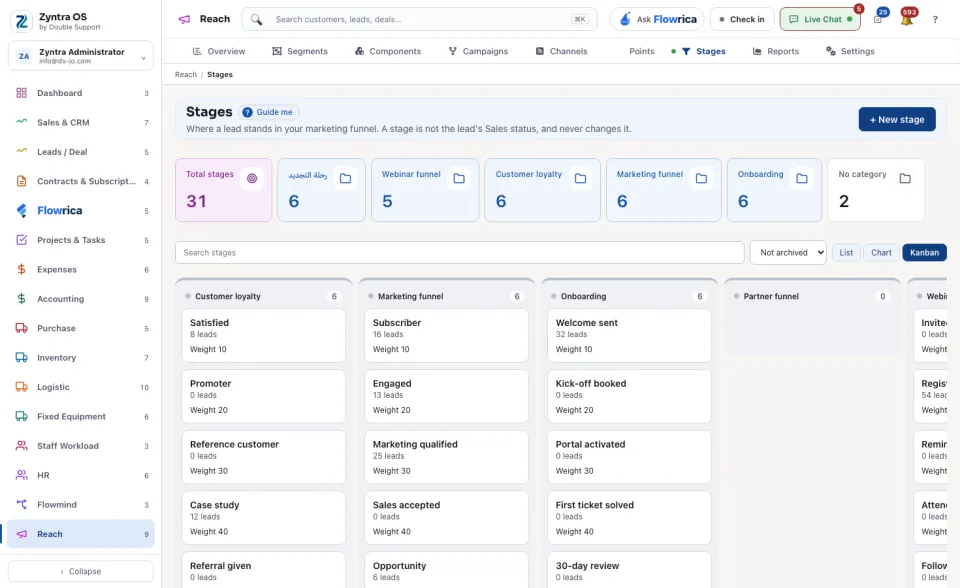Open tasks checklist icon with badge 25

[877, 20]
